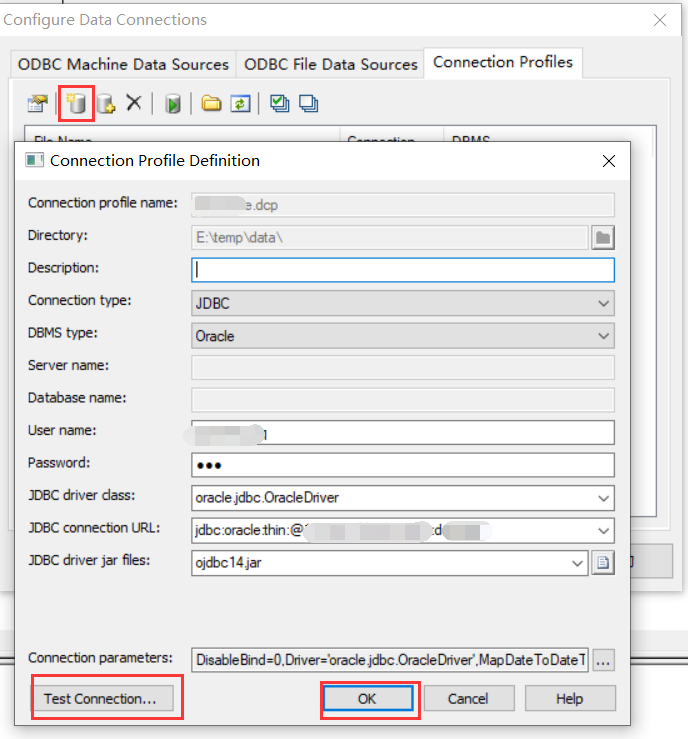Close the Connection Profile Definition dialog
This screenshot has height=739, width=688.
pyautogui.click(x=609, y=161)
